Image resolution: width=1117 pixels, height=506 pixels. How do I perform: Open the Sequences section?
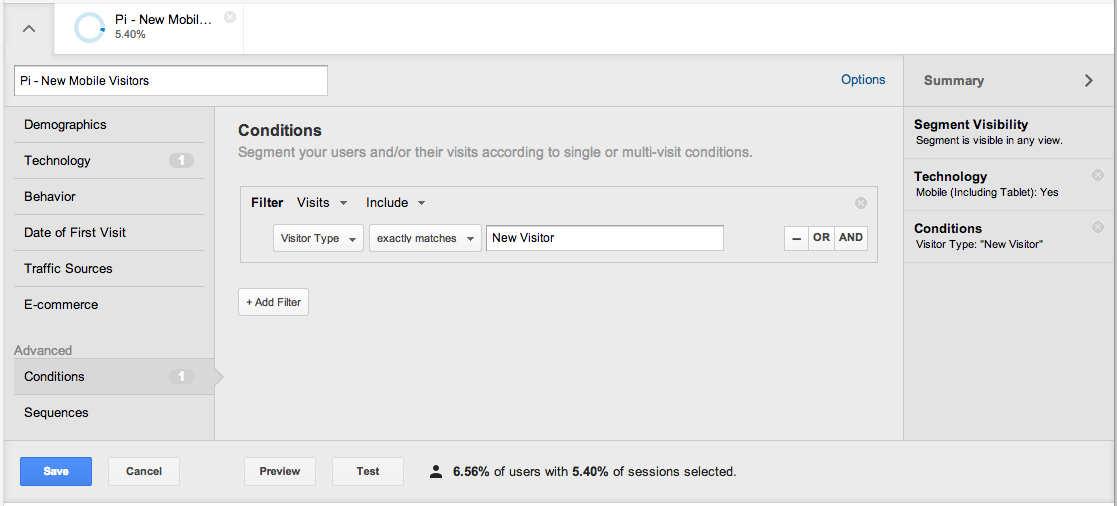coord(114,413)
